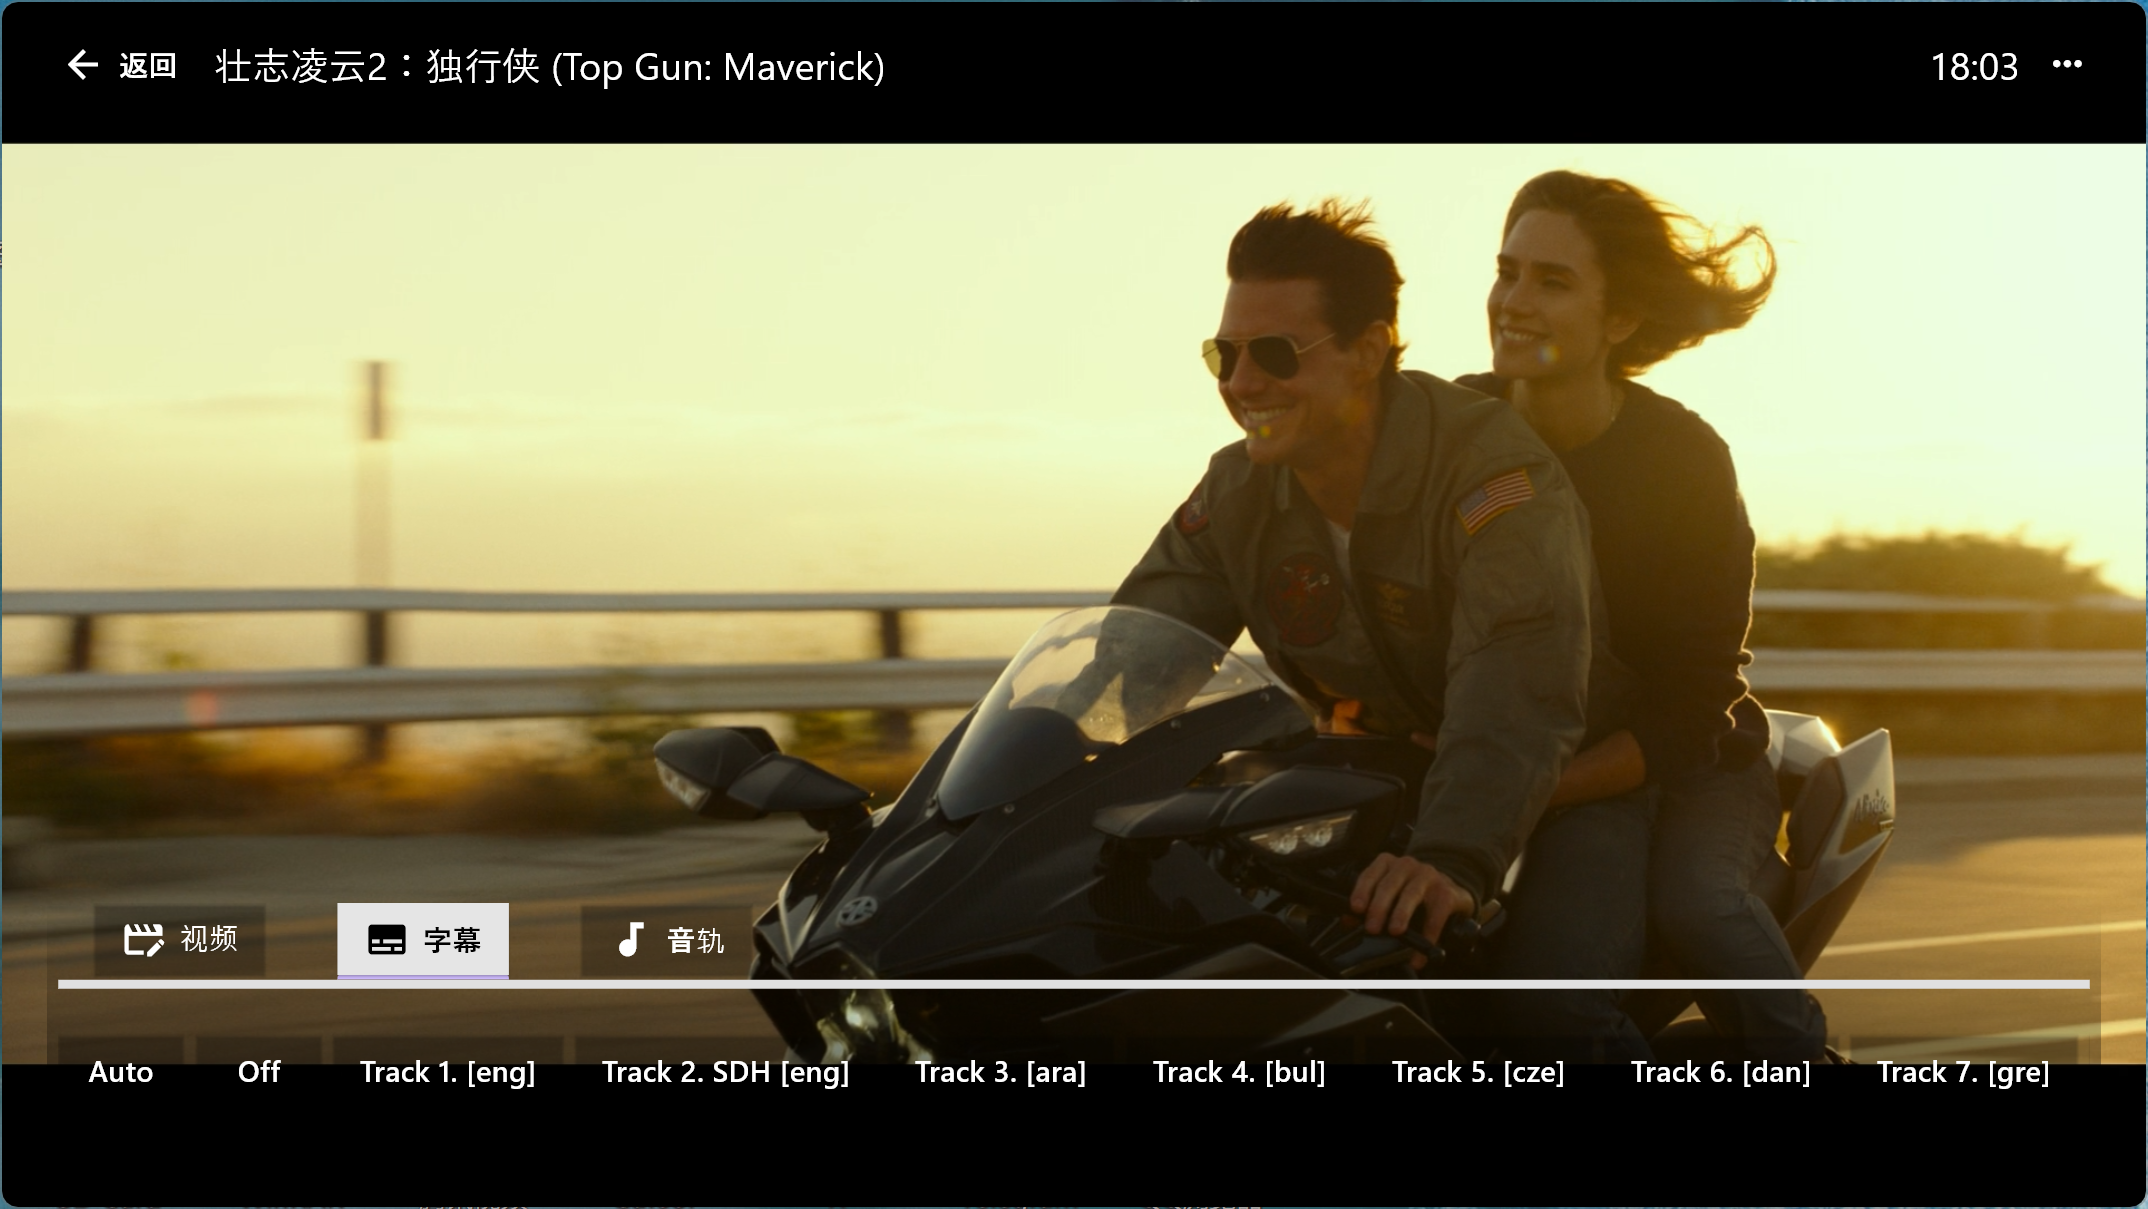Click the subtitle caption icon
This screenshot has width=2148, height=1209.
coord(387,940)
